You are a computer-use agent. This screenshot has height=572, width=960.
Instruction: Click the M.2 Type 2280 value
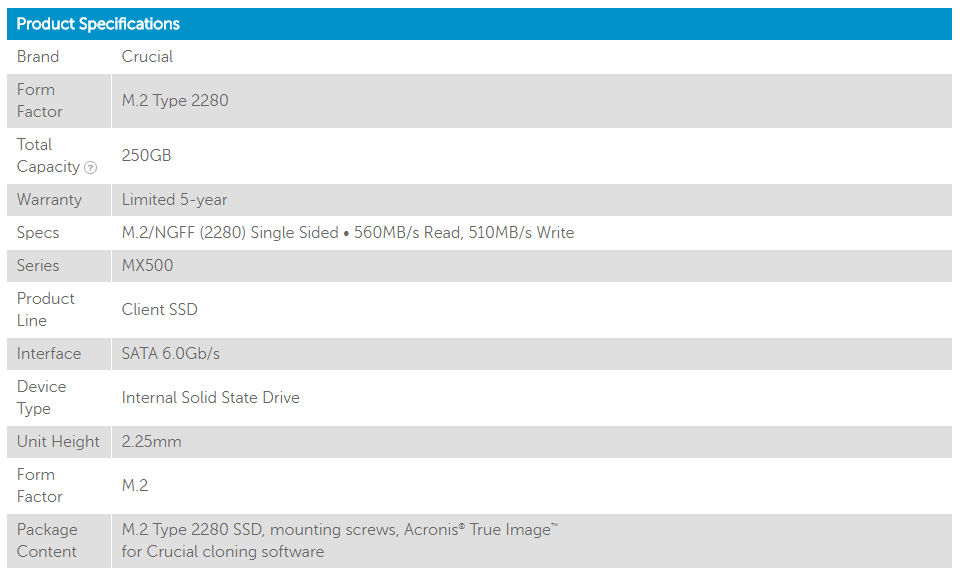[175, 101]
